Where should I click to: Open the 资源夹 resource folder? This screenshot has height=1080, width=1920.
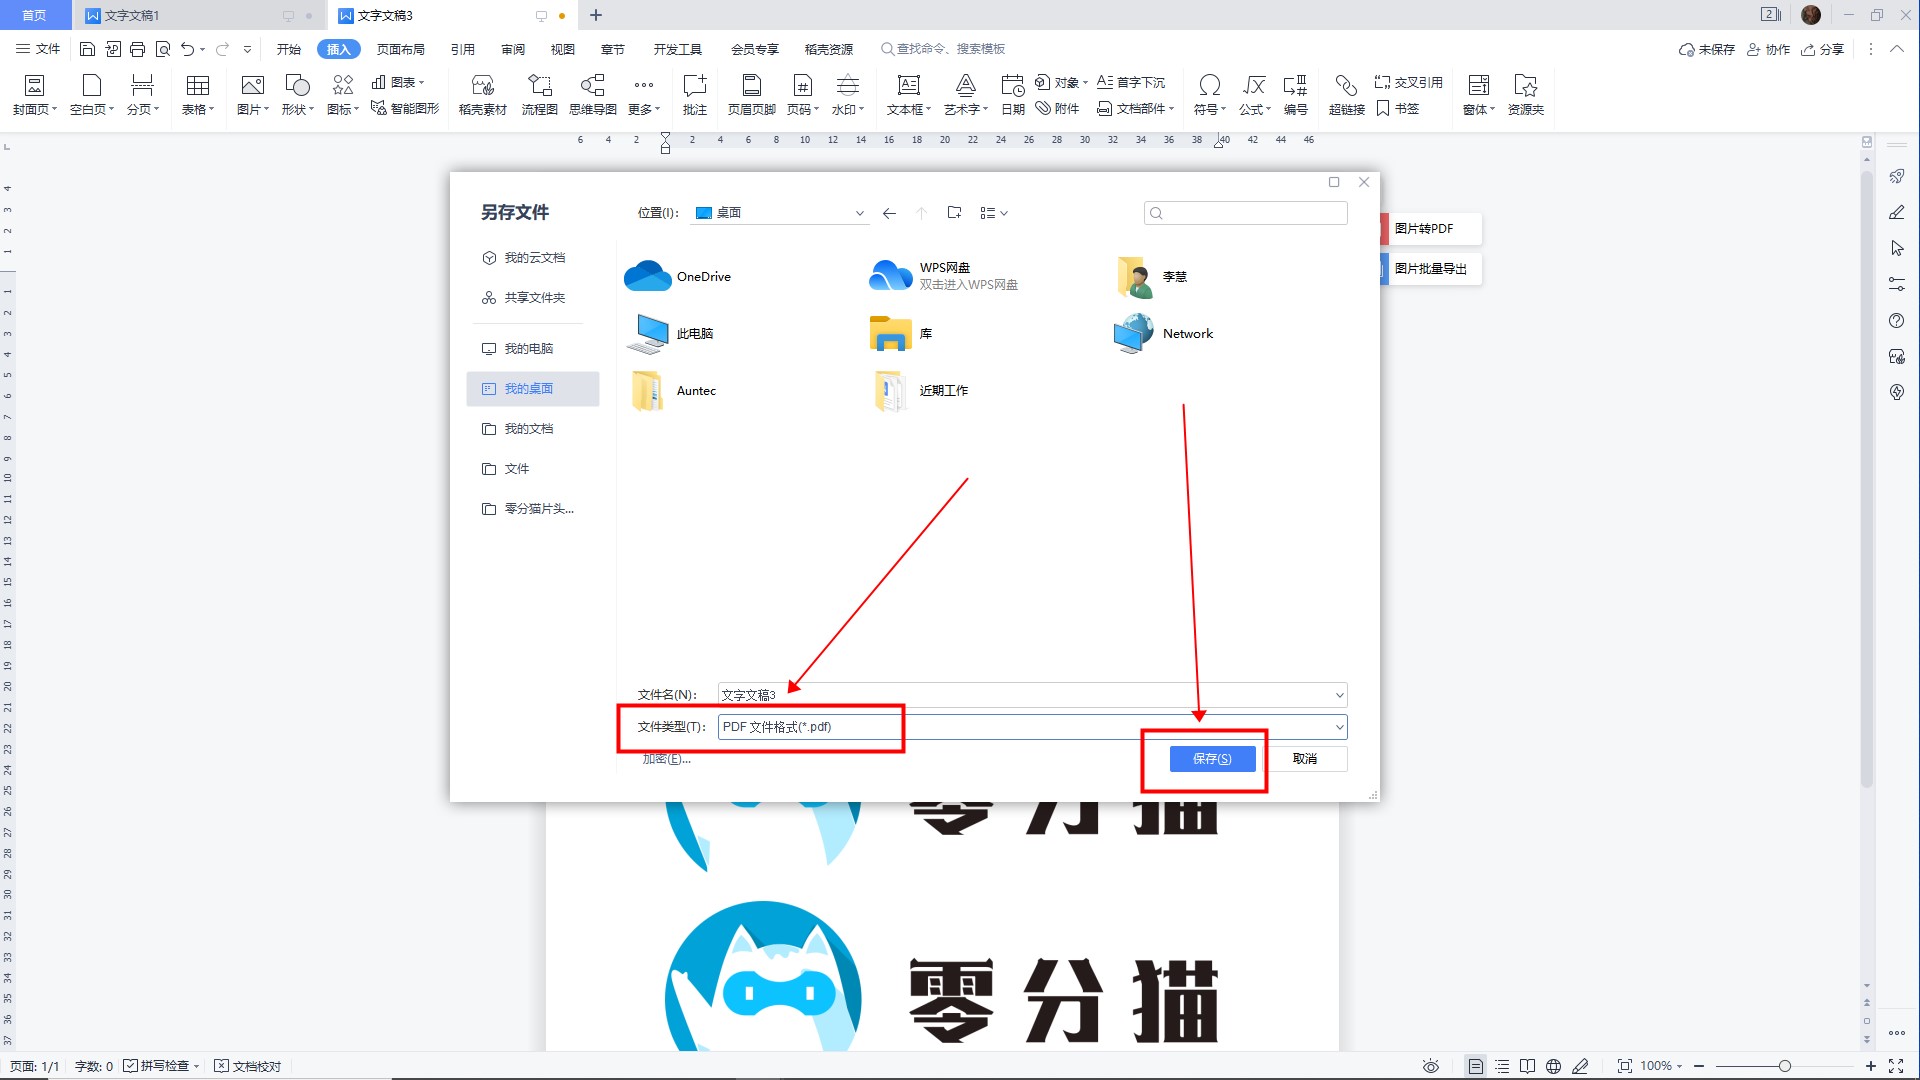point(1526,95)
